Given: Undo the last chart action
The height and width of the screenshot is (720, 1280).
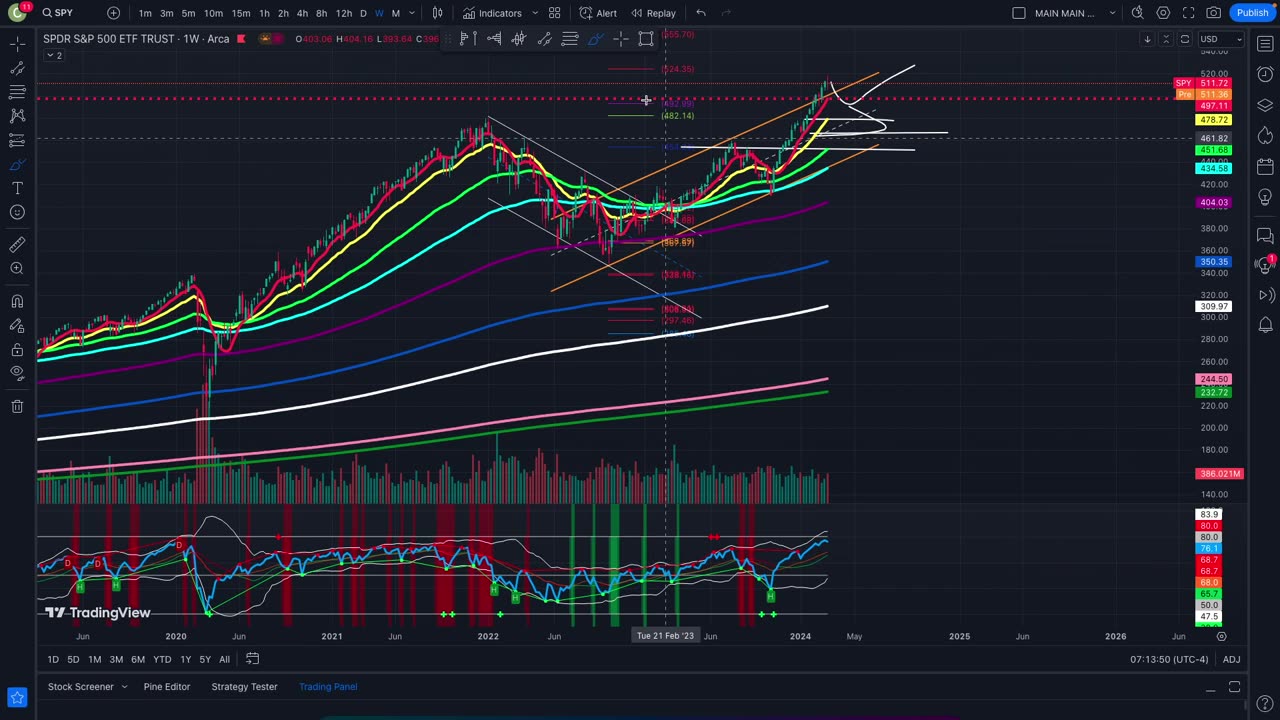Looking at the screenshot, I should 701,13.
